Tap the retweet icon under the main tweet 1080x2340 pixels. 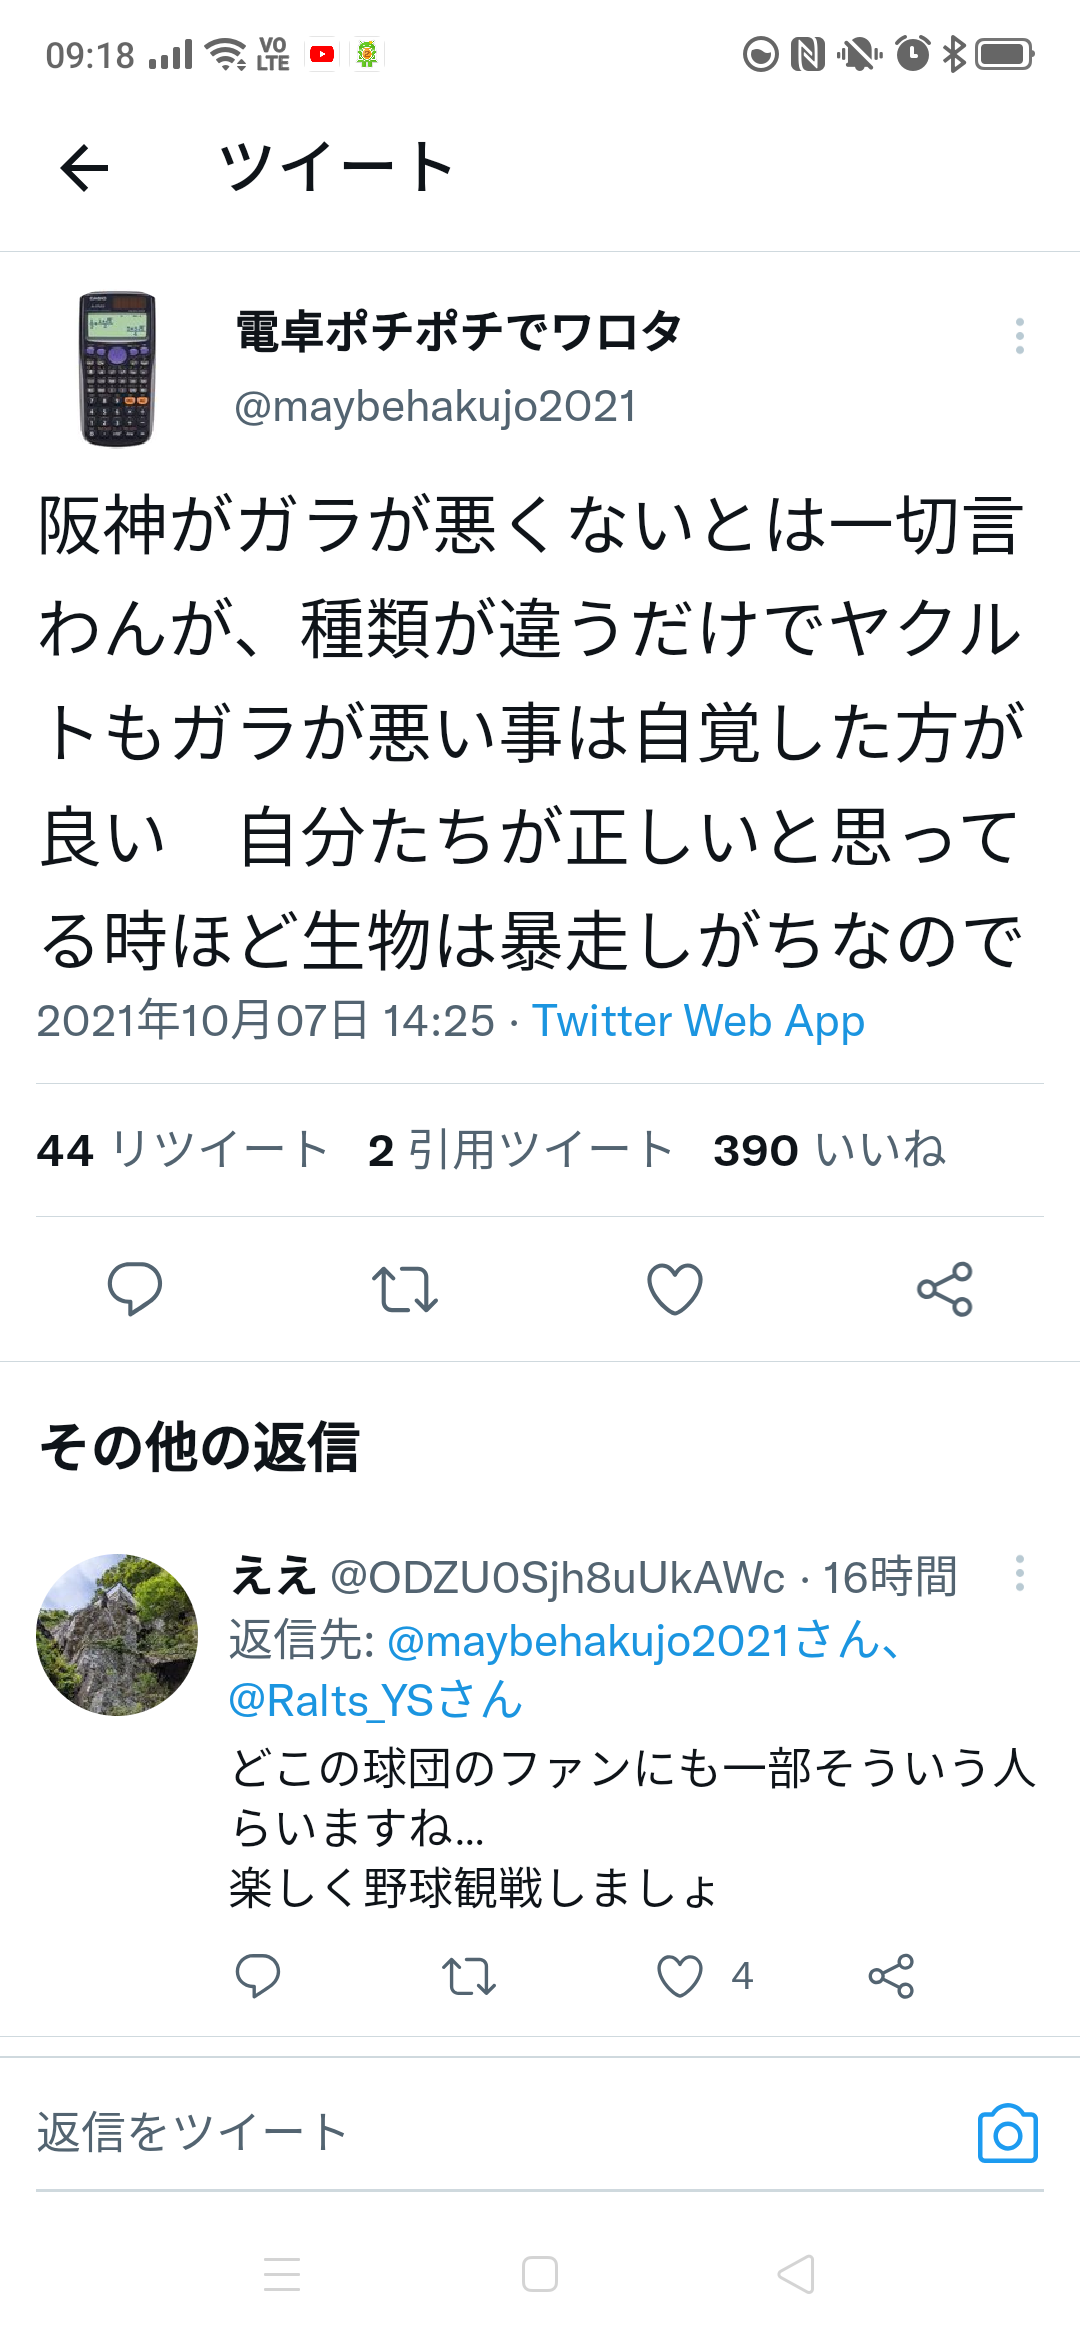[x=405, y=1289]
